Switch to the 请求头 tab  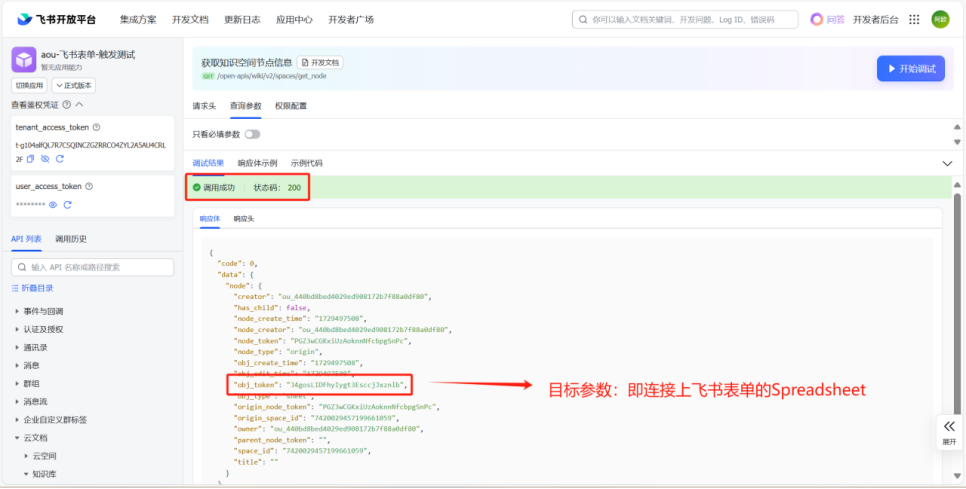tap(204, 105)
